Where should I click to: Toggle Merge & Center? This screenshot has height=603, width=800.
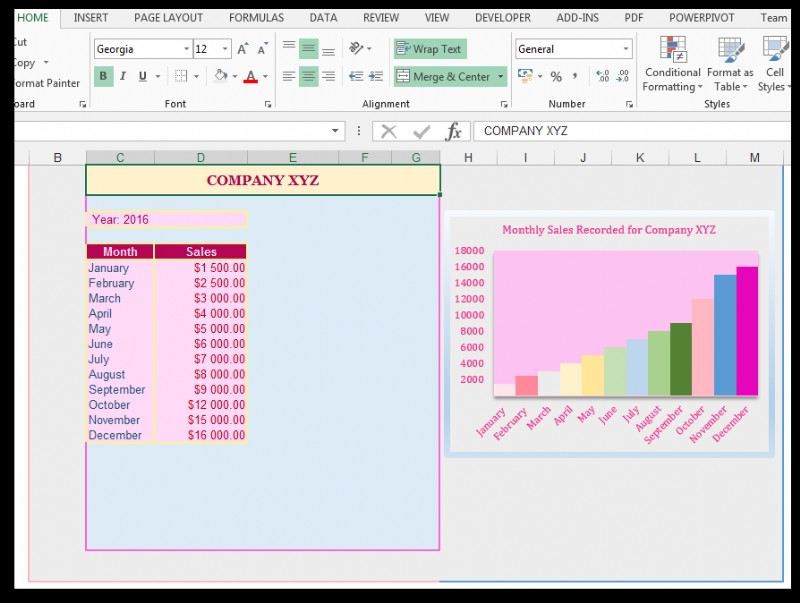[x=444, y=77]
